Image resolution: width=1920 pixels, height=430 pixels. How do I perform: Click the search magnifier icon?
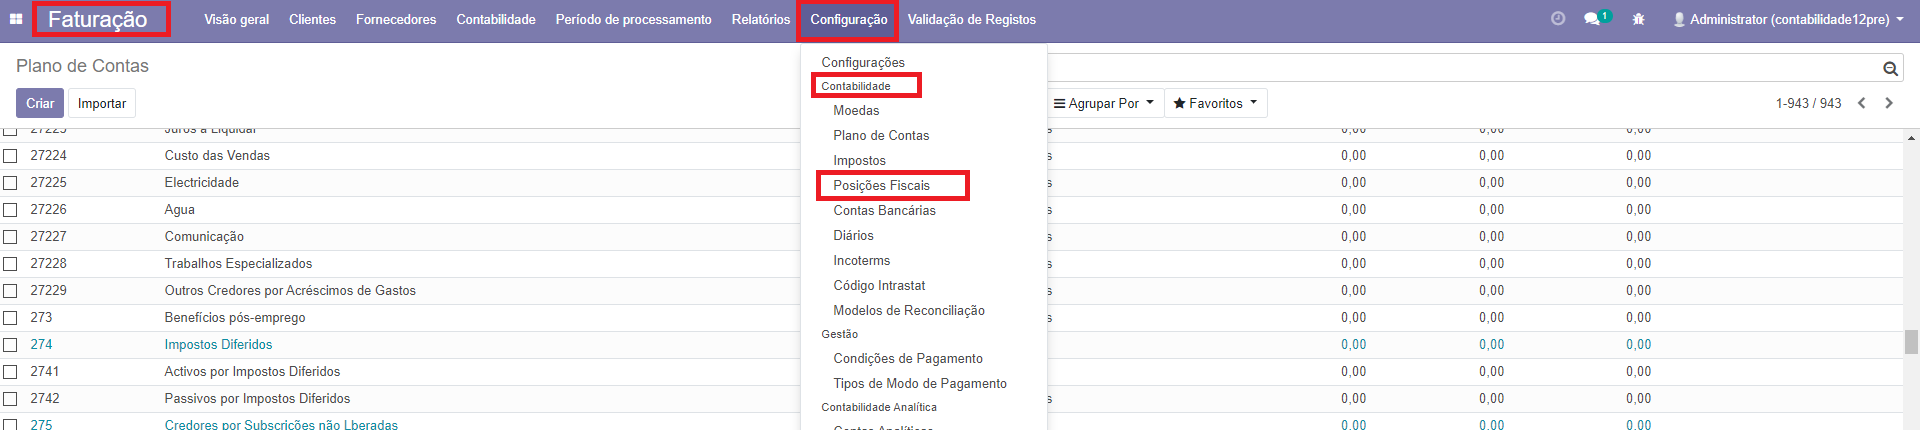click(1890, 68)
